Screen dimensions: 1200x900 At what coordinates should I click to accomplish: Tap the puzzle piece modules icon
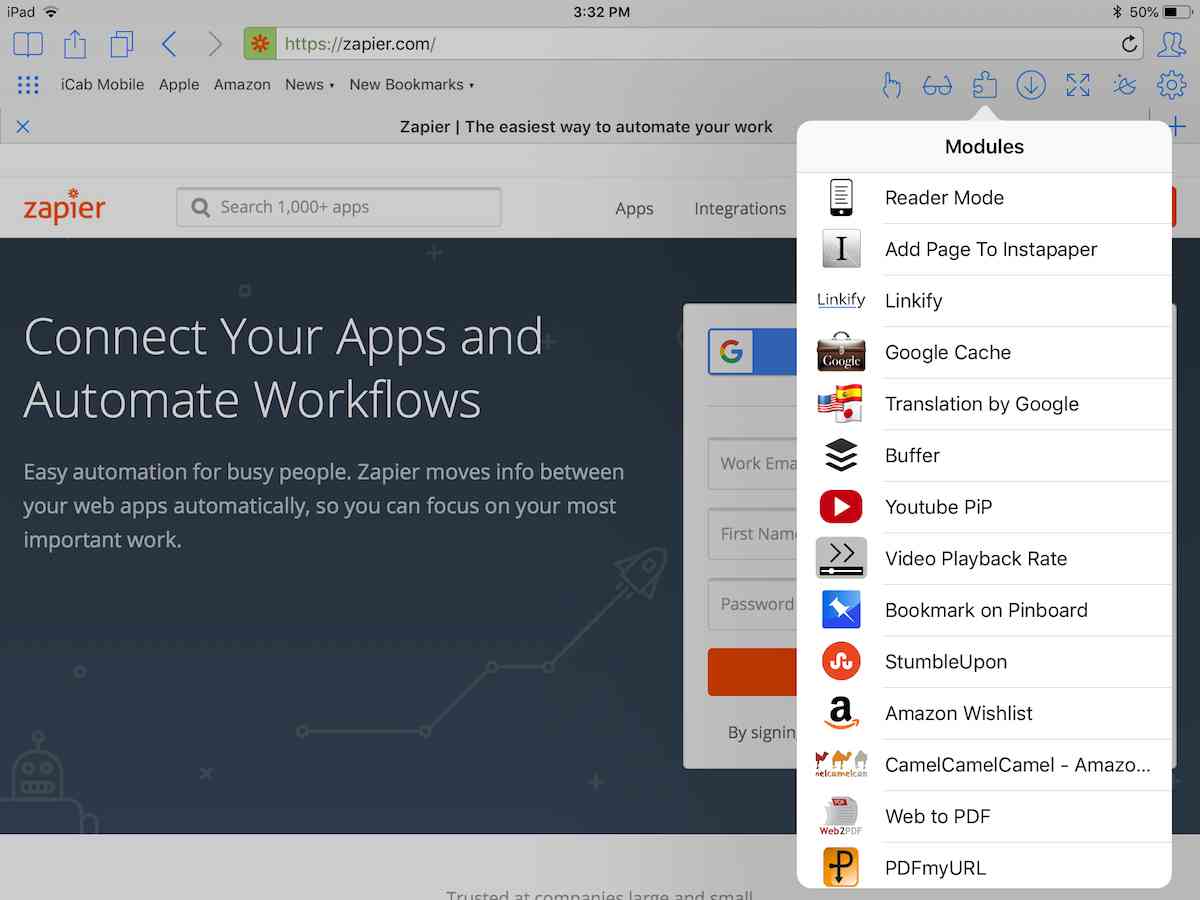[984, 85]
